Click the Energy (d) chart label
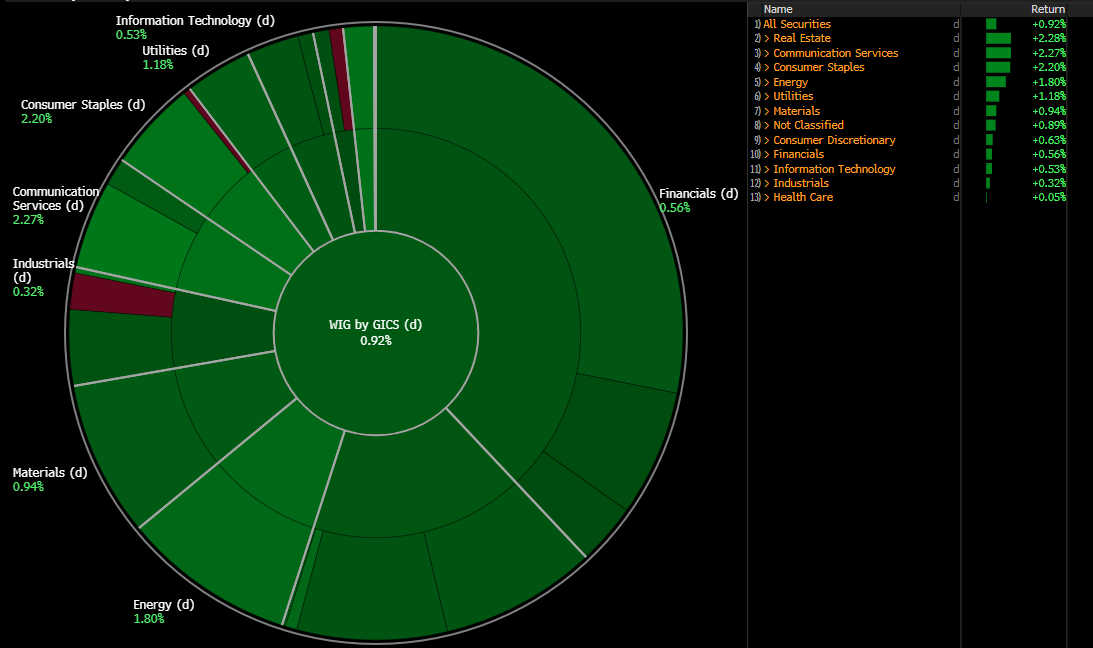Screen dimensions: 1093x648 163,605
